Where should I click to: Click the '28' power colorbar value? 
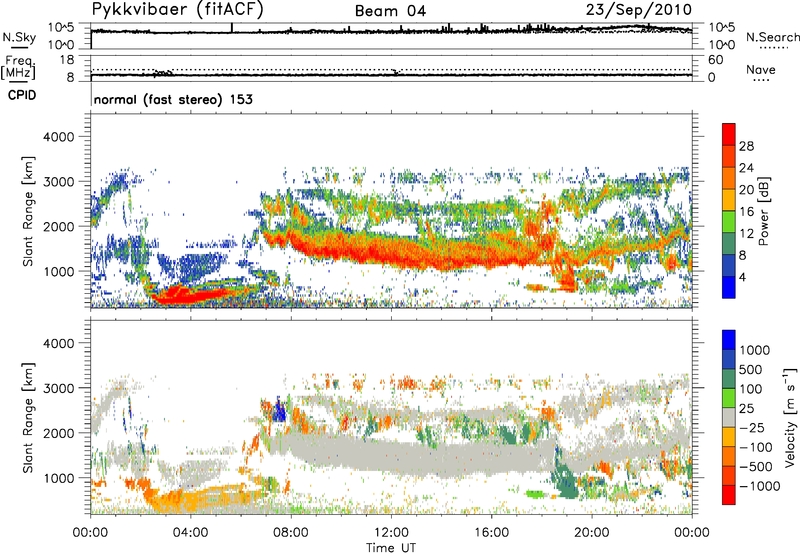click(746, 146)
